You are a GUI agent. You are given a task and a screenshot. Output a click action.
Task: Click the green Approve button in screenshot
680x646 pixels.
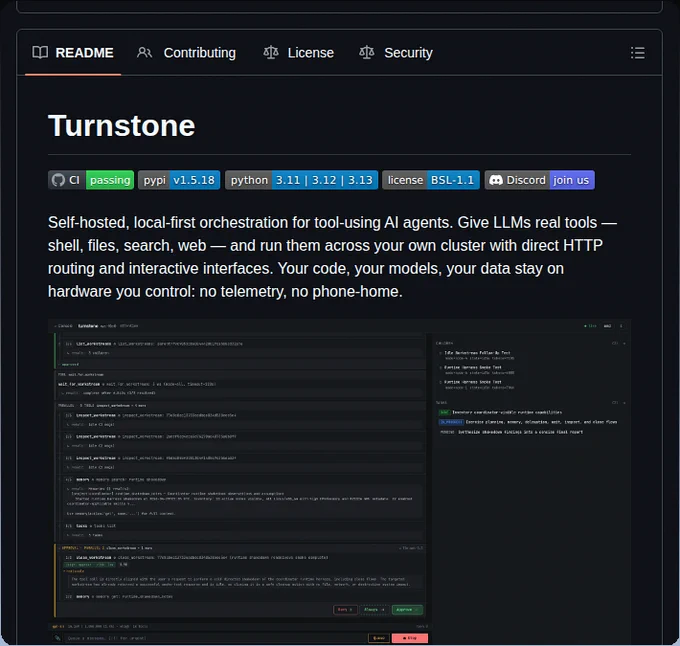[x=407, y=610]
